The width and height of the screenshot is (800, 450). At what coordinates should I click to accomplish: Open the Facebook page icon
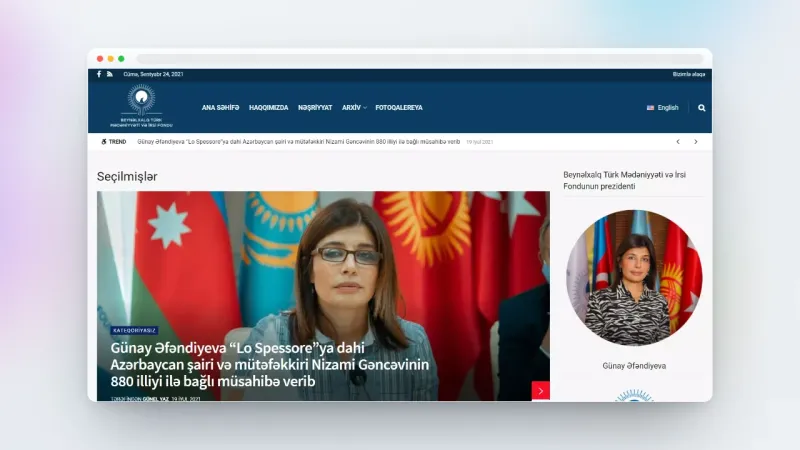pyautogui.click(x=99, y=74)
